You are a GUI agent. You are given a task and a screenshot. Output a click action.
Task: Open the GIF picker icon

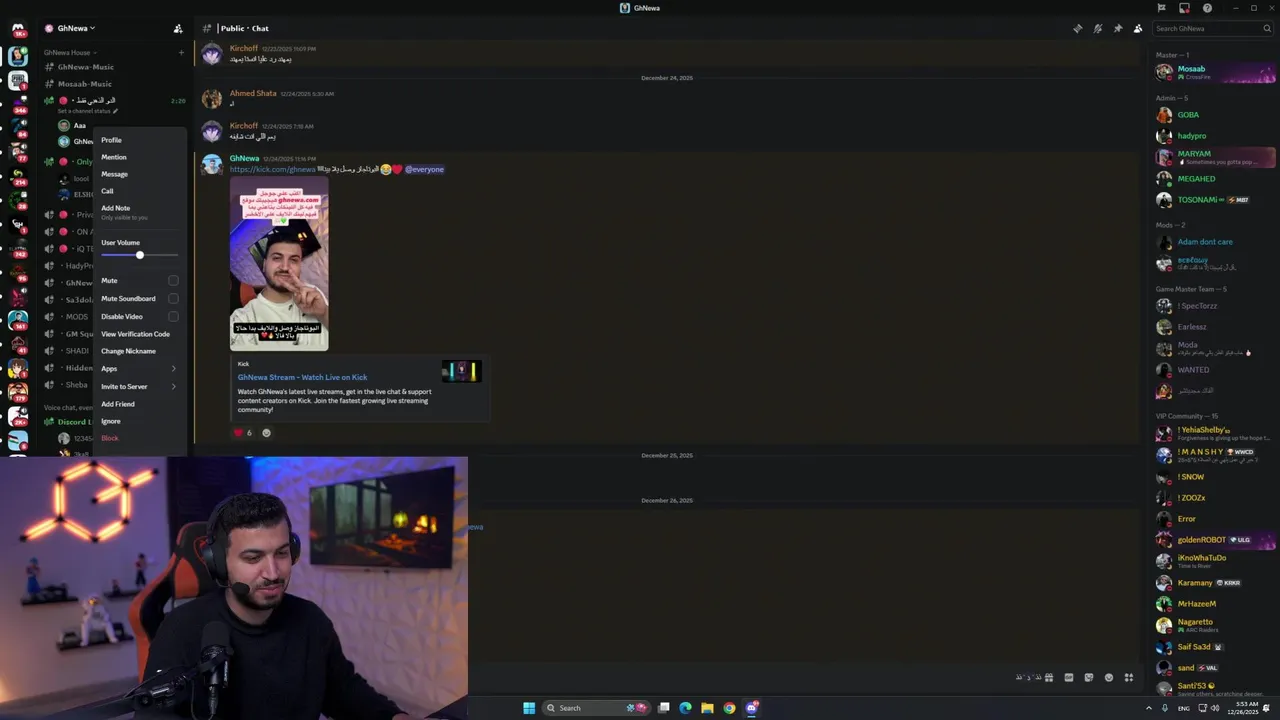1069,677
